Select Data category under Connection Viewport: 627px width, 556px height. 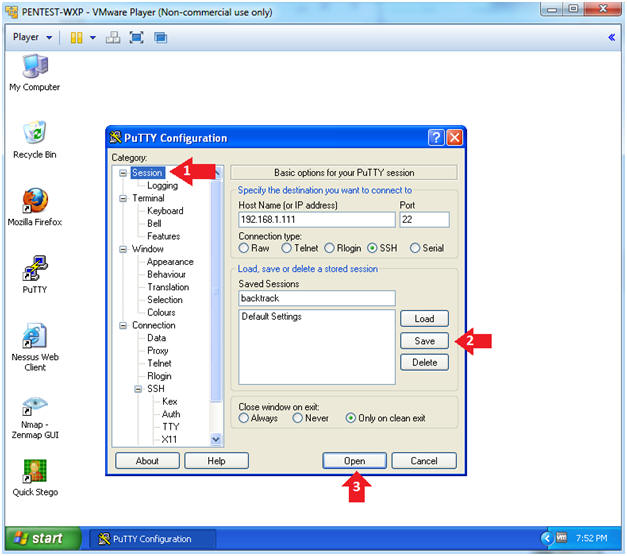156,338
